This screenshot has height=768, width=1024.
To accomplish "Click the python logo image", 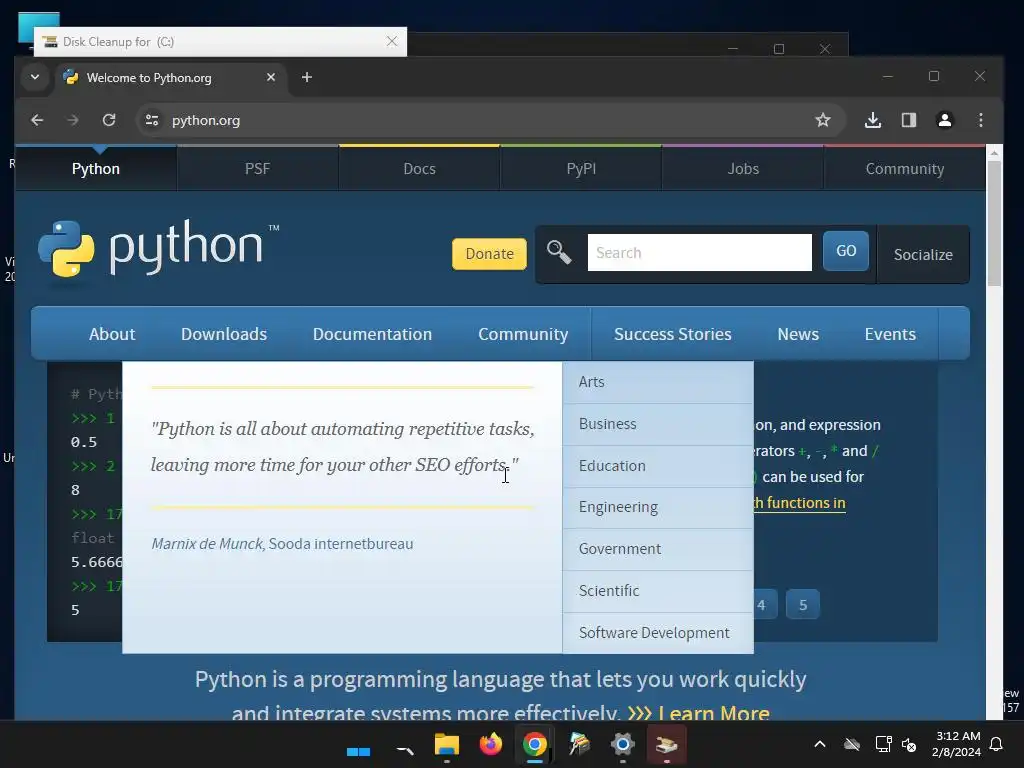I will coord(159,248).
